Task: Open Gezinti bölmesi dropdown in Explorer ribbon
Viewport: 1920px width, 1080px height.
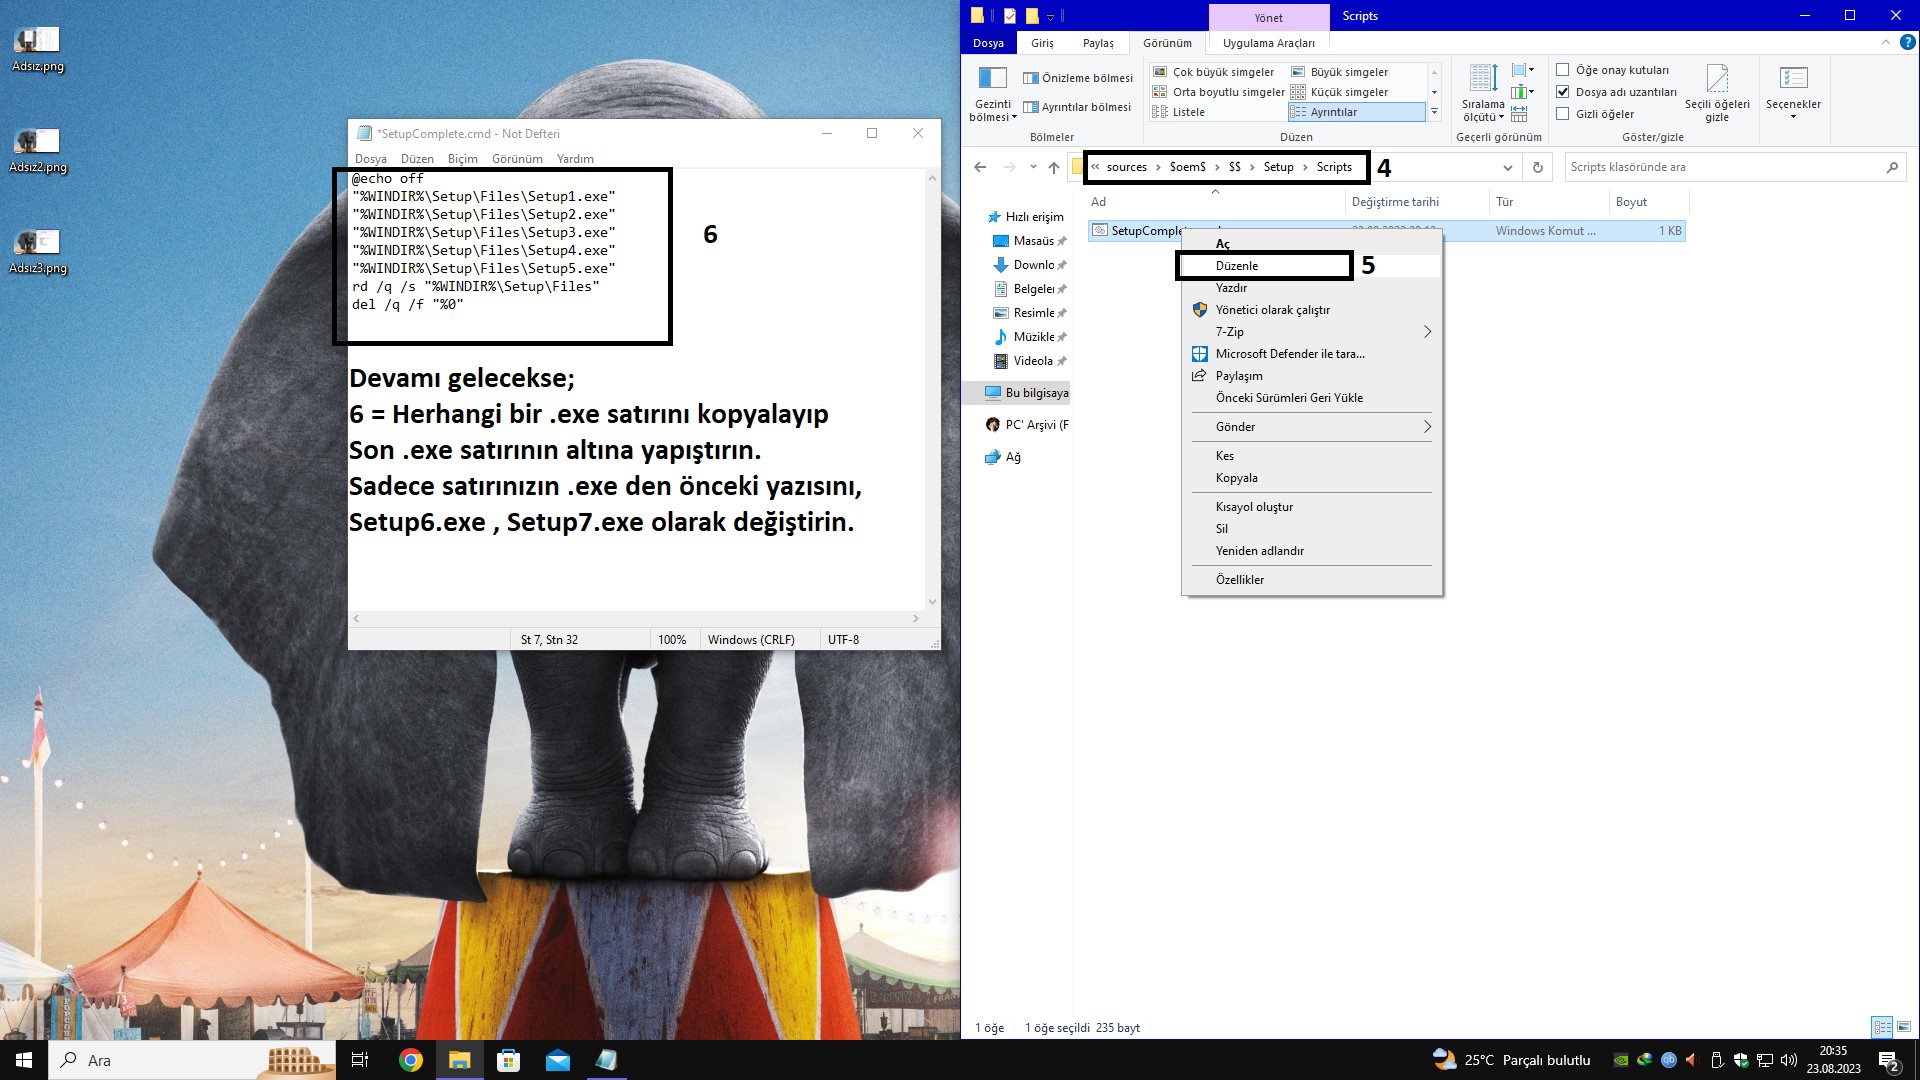Action: [x=992, y=93]
